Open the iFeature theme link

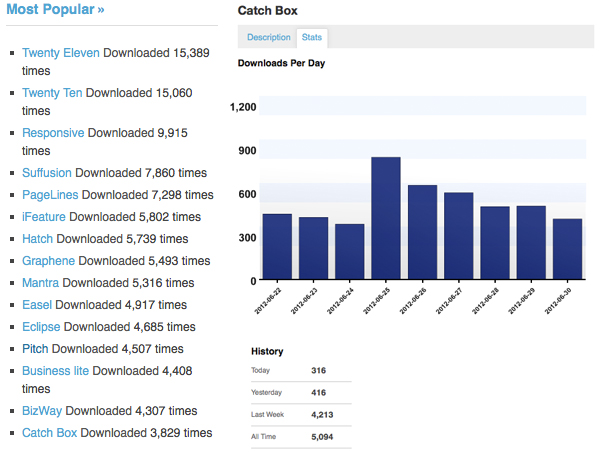click(44, 217)
